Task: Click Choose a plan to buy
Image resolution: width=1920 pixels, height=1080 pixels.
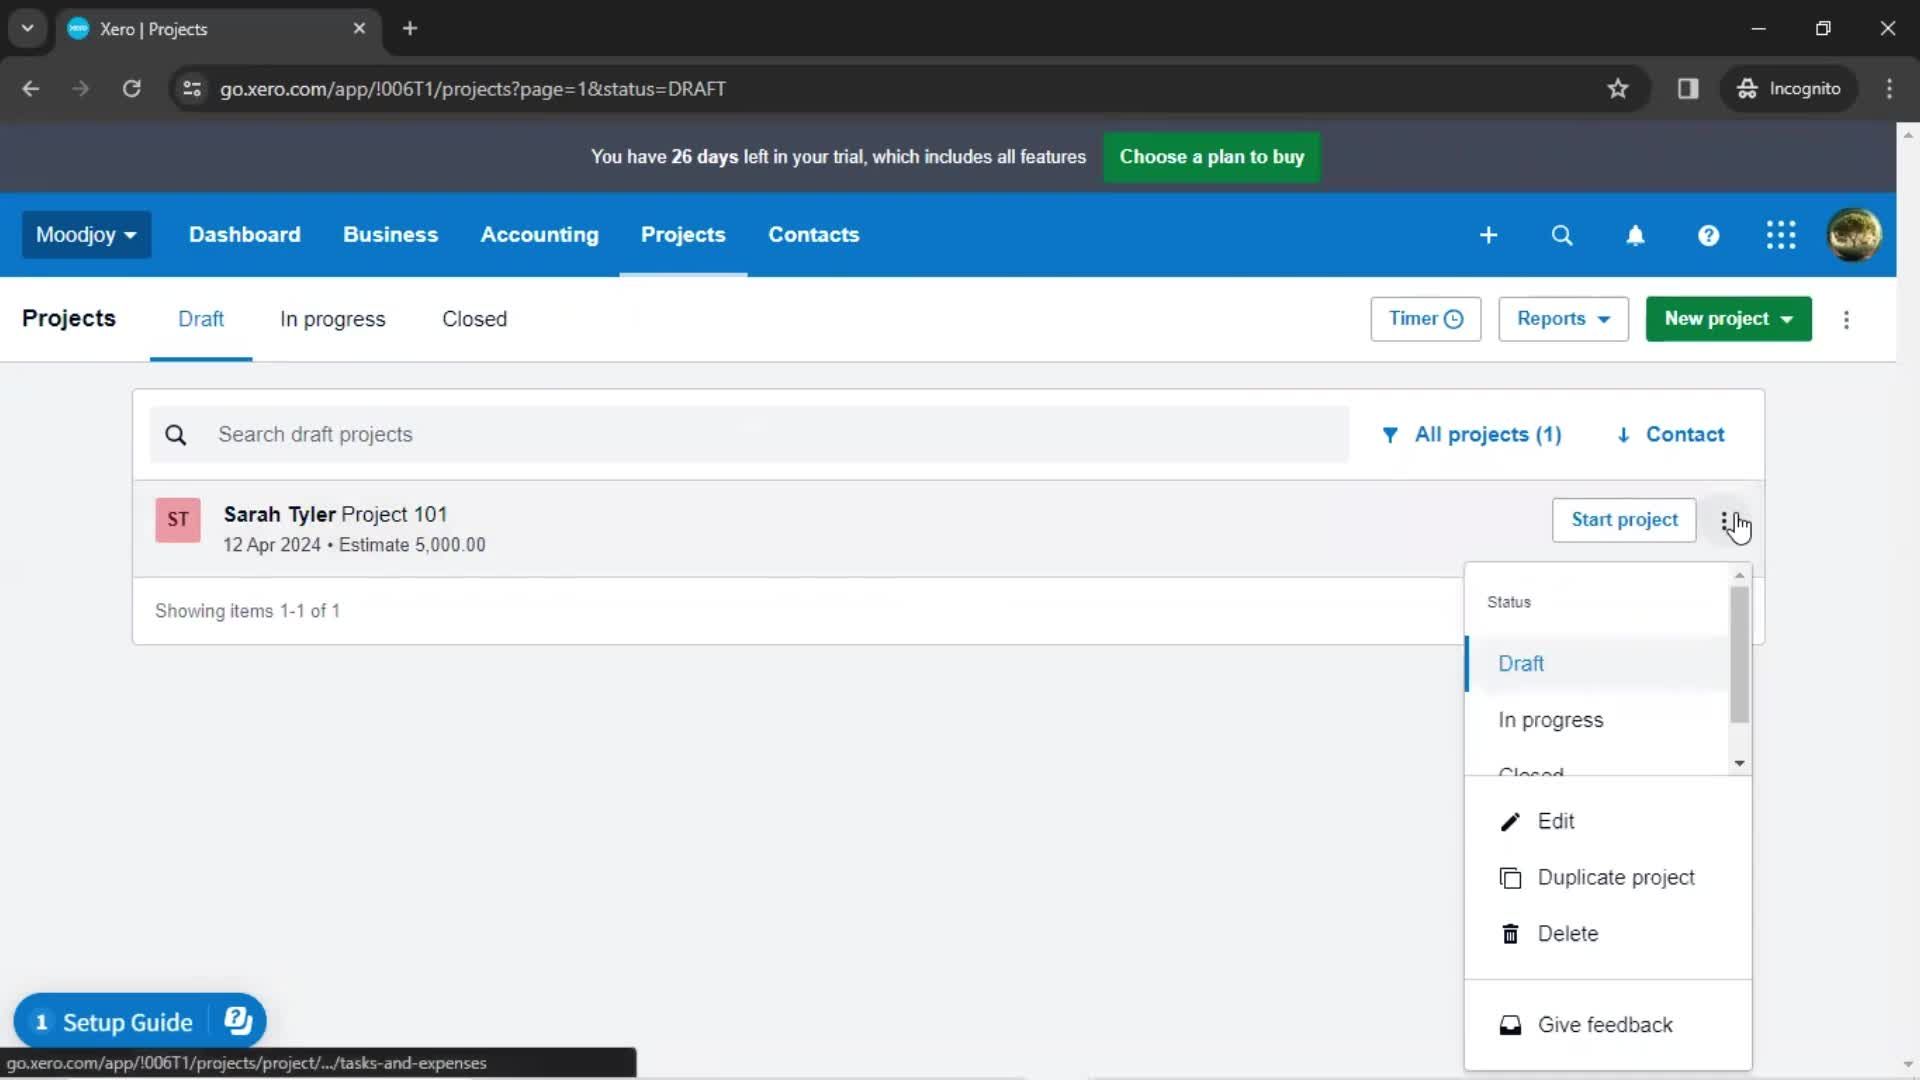Action: point(1211,157)
